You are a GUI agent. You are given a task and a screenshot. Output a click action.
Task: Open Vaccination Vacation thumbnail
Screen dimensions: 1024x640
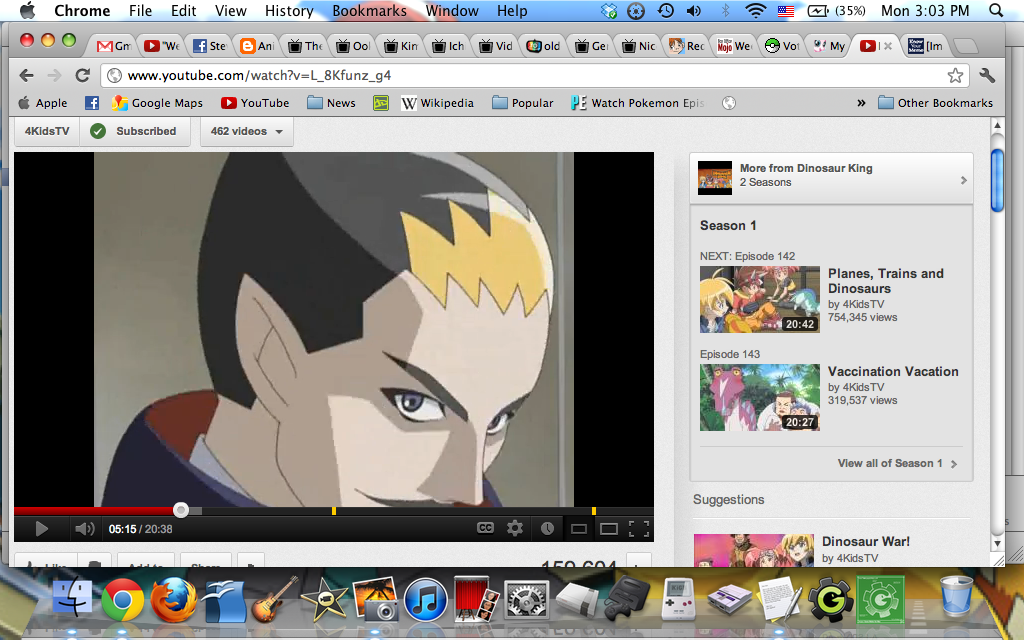tap(760, 397)
